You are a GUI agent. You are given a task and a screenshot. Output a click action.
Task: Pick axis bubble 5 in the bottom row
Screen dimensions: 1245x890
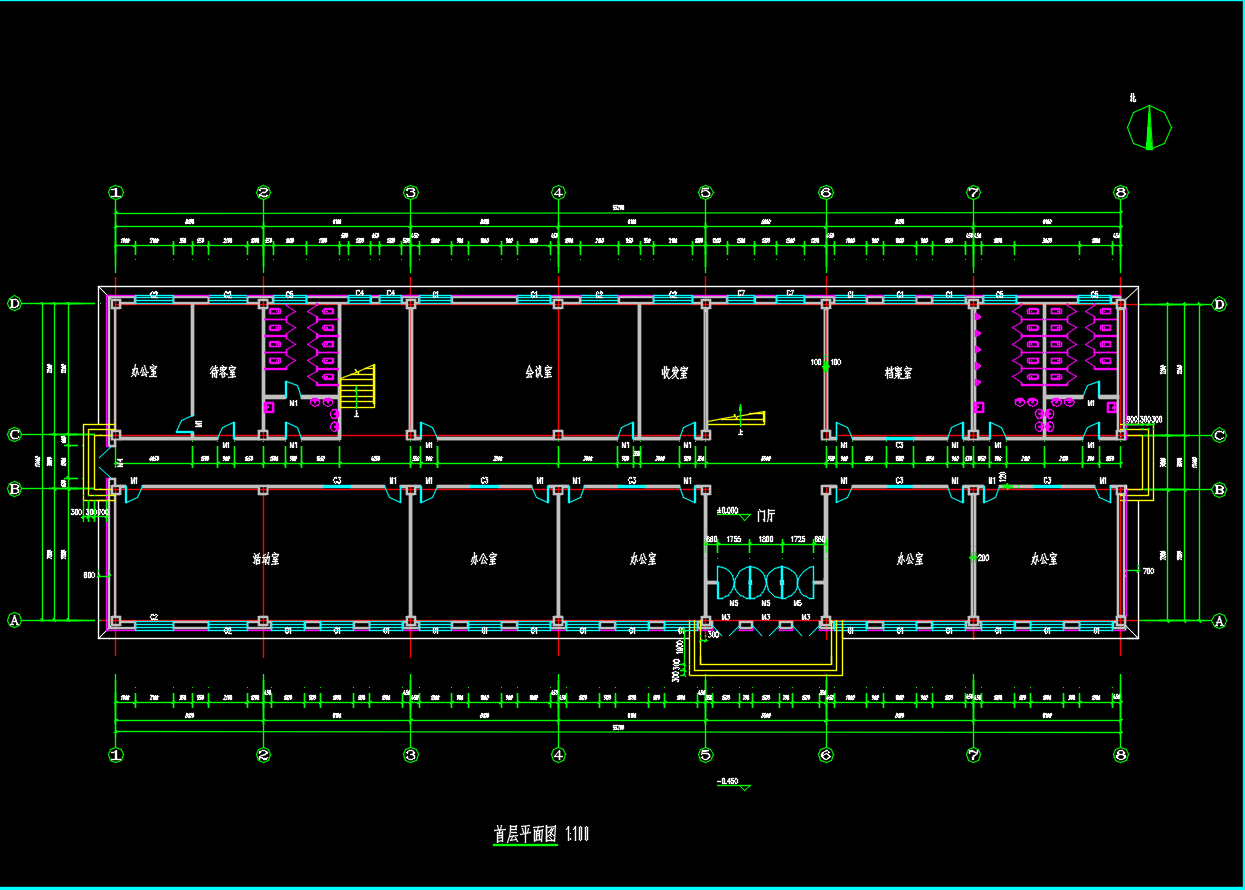(x=705, y=755)
